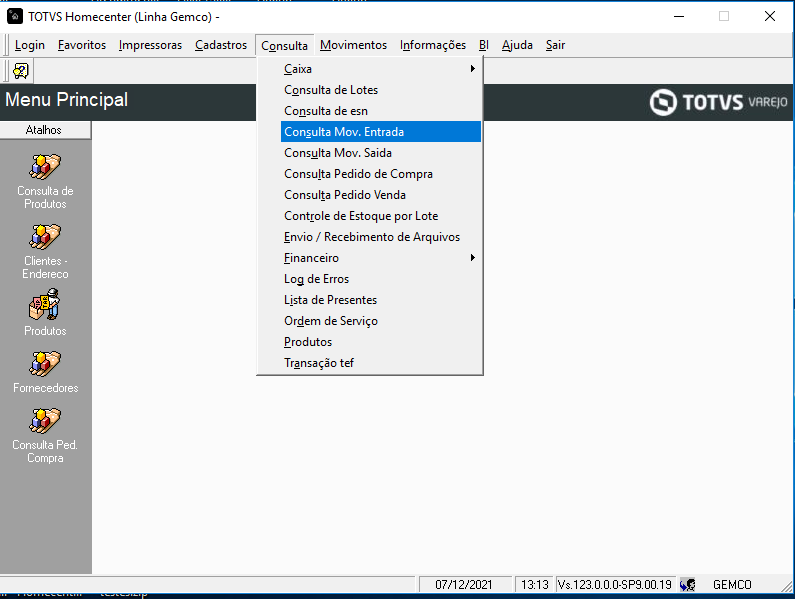This screenshot has height=599, width=795.
Task: Select Consulta de esn
Action: [380, 111]
